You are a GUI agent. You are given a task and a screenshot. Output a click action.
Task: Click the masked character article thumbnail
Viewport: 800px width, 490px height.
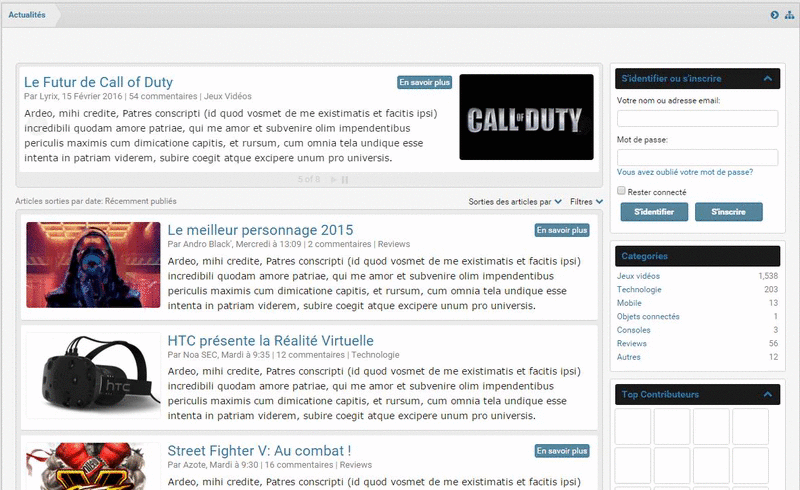(93, 265)
